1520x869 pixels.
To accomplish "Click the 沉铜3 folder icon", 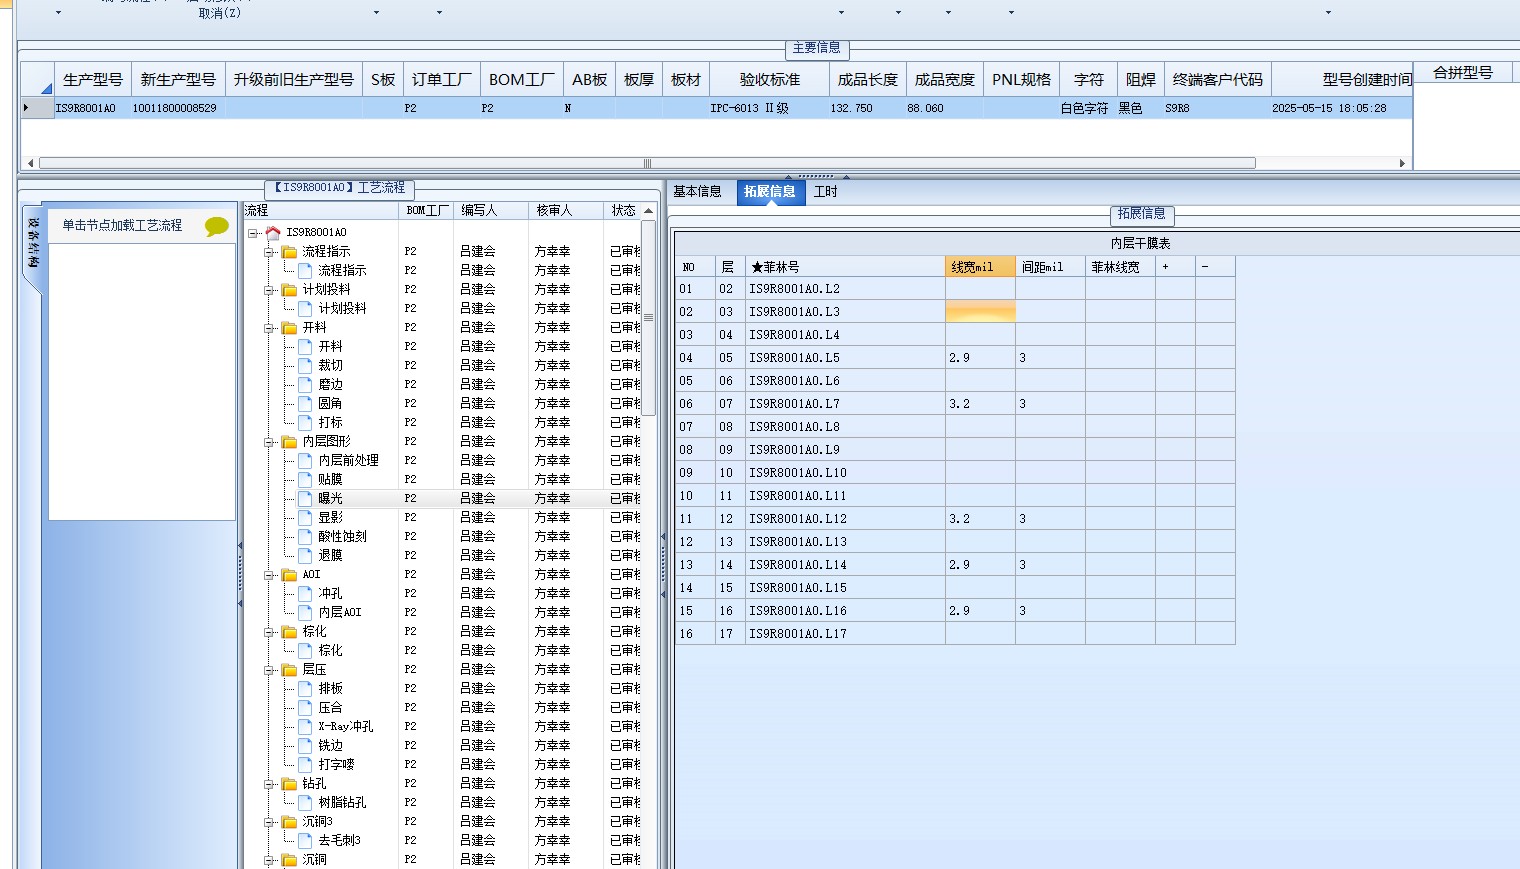I will pos(289,821).
